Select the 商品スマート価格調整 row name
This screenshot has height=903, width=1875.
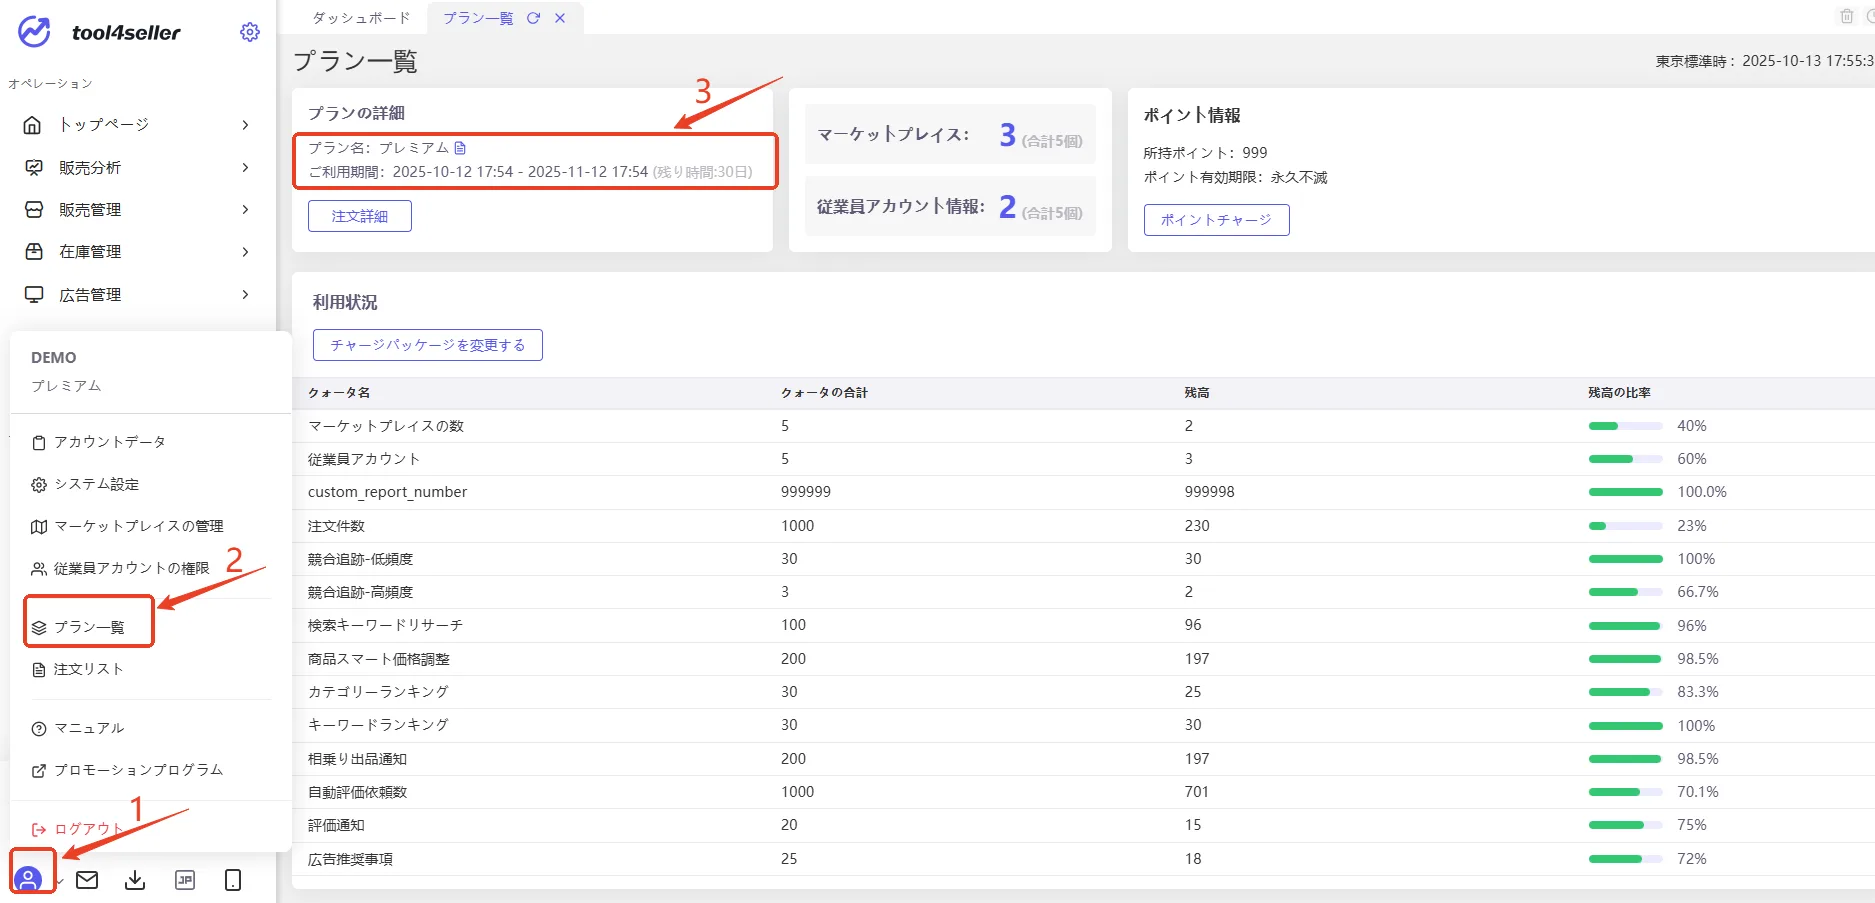pos(379,659)
